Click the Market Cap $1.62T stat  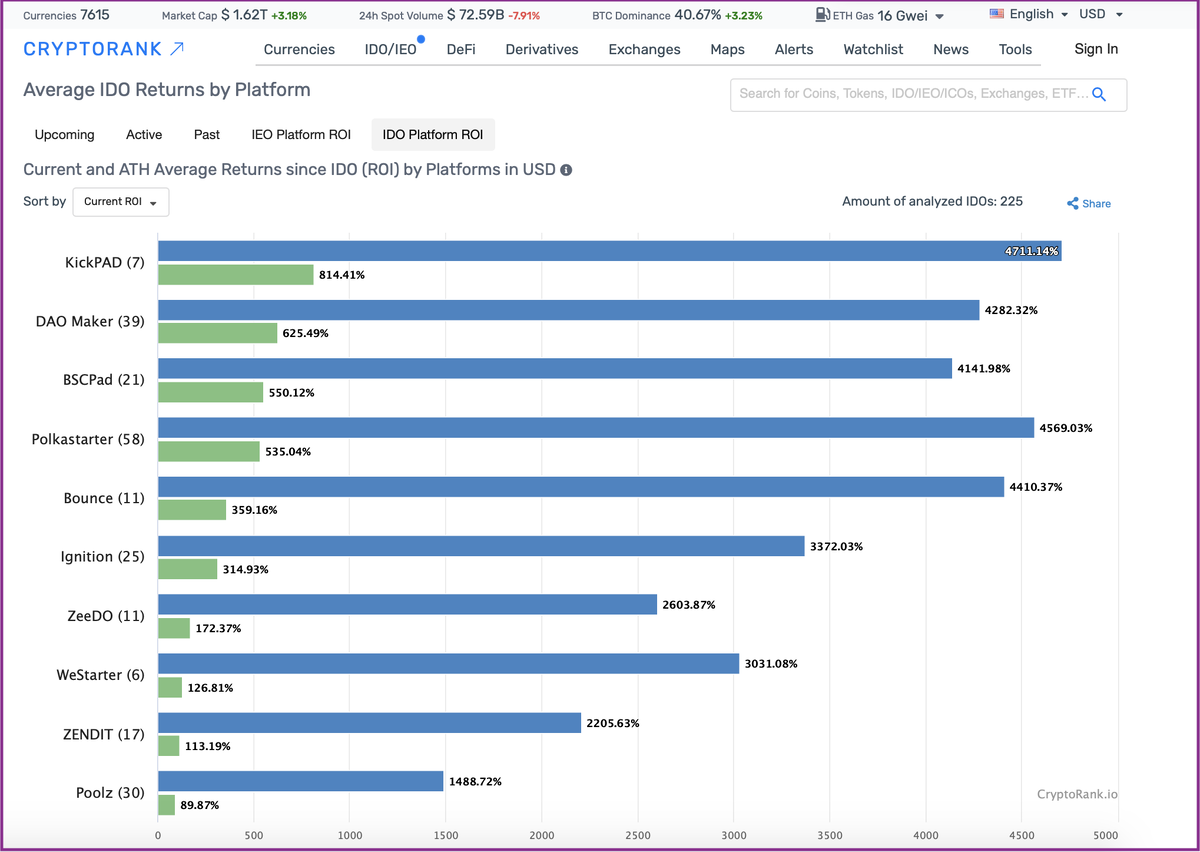(234, 15)
